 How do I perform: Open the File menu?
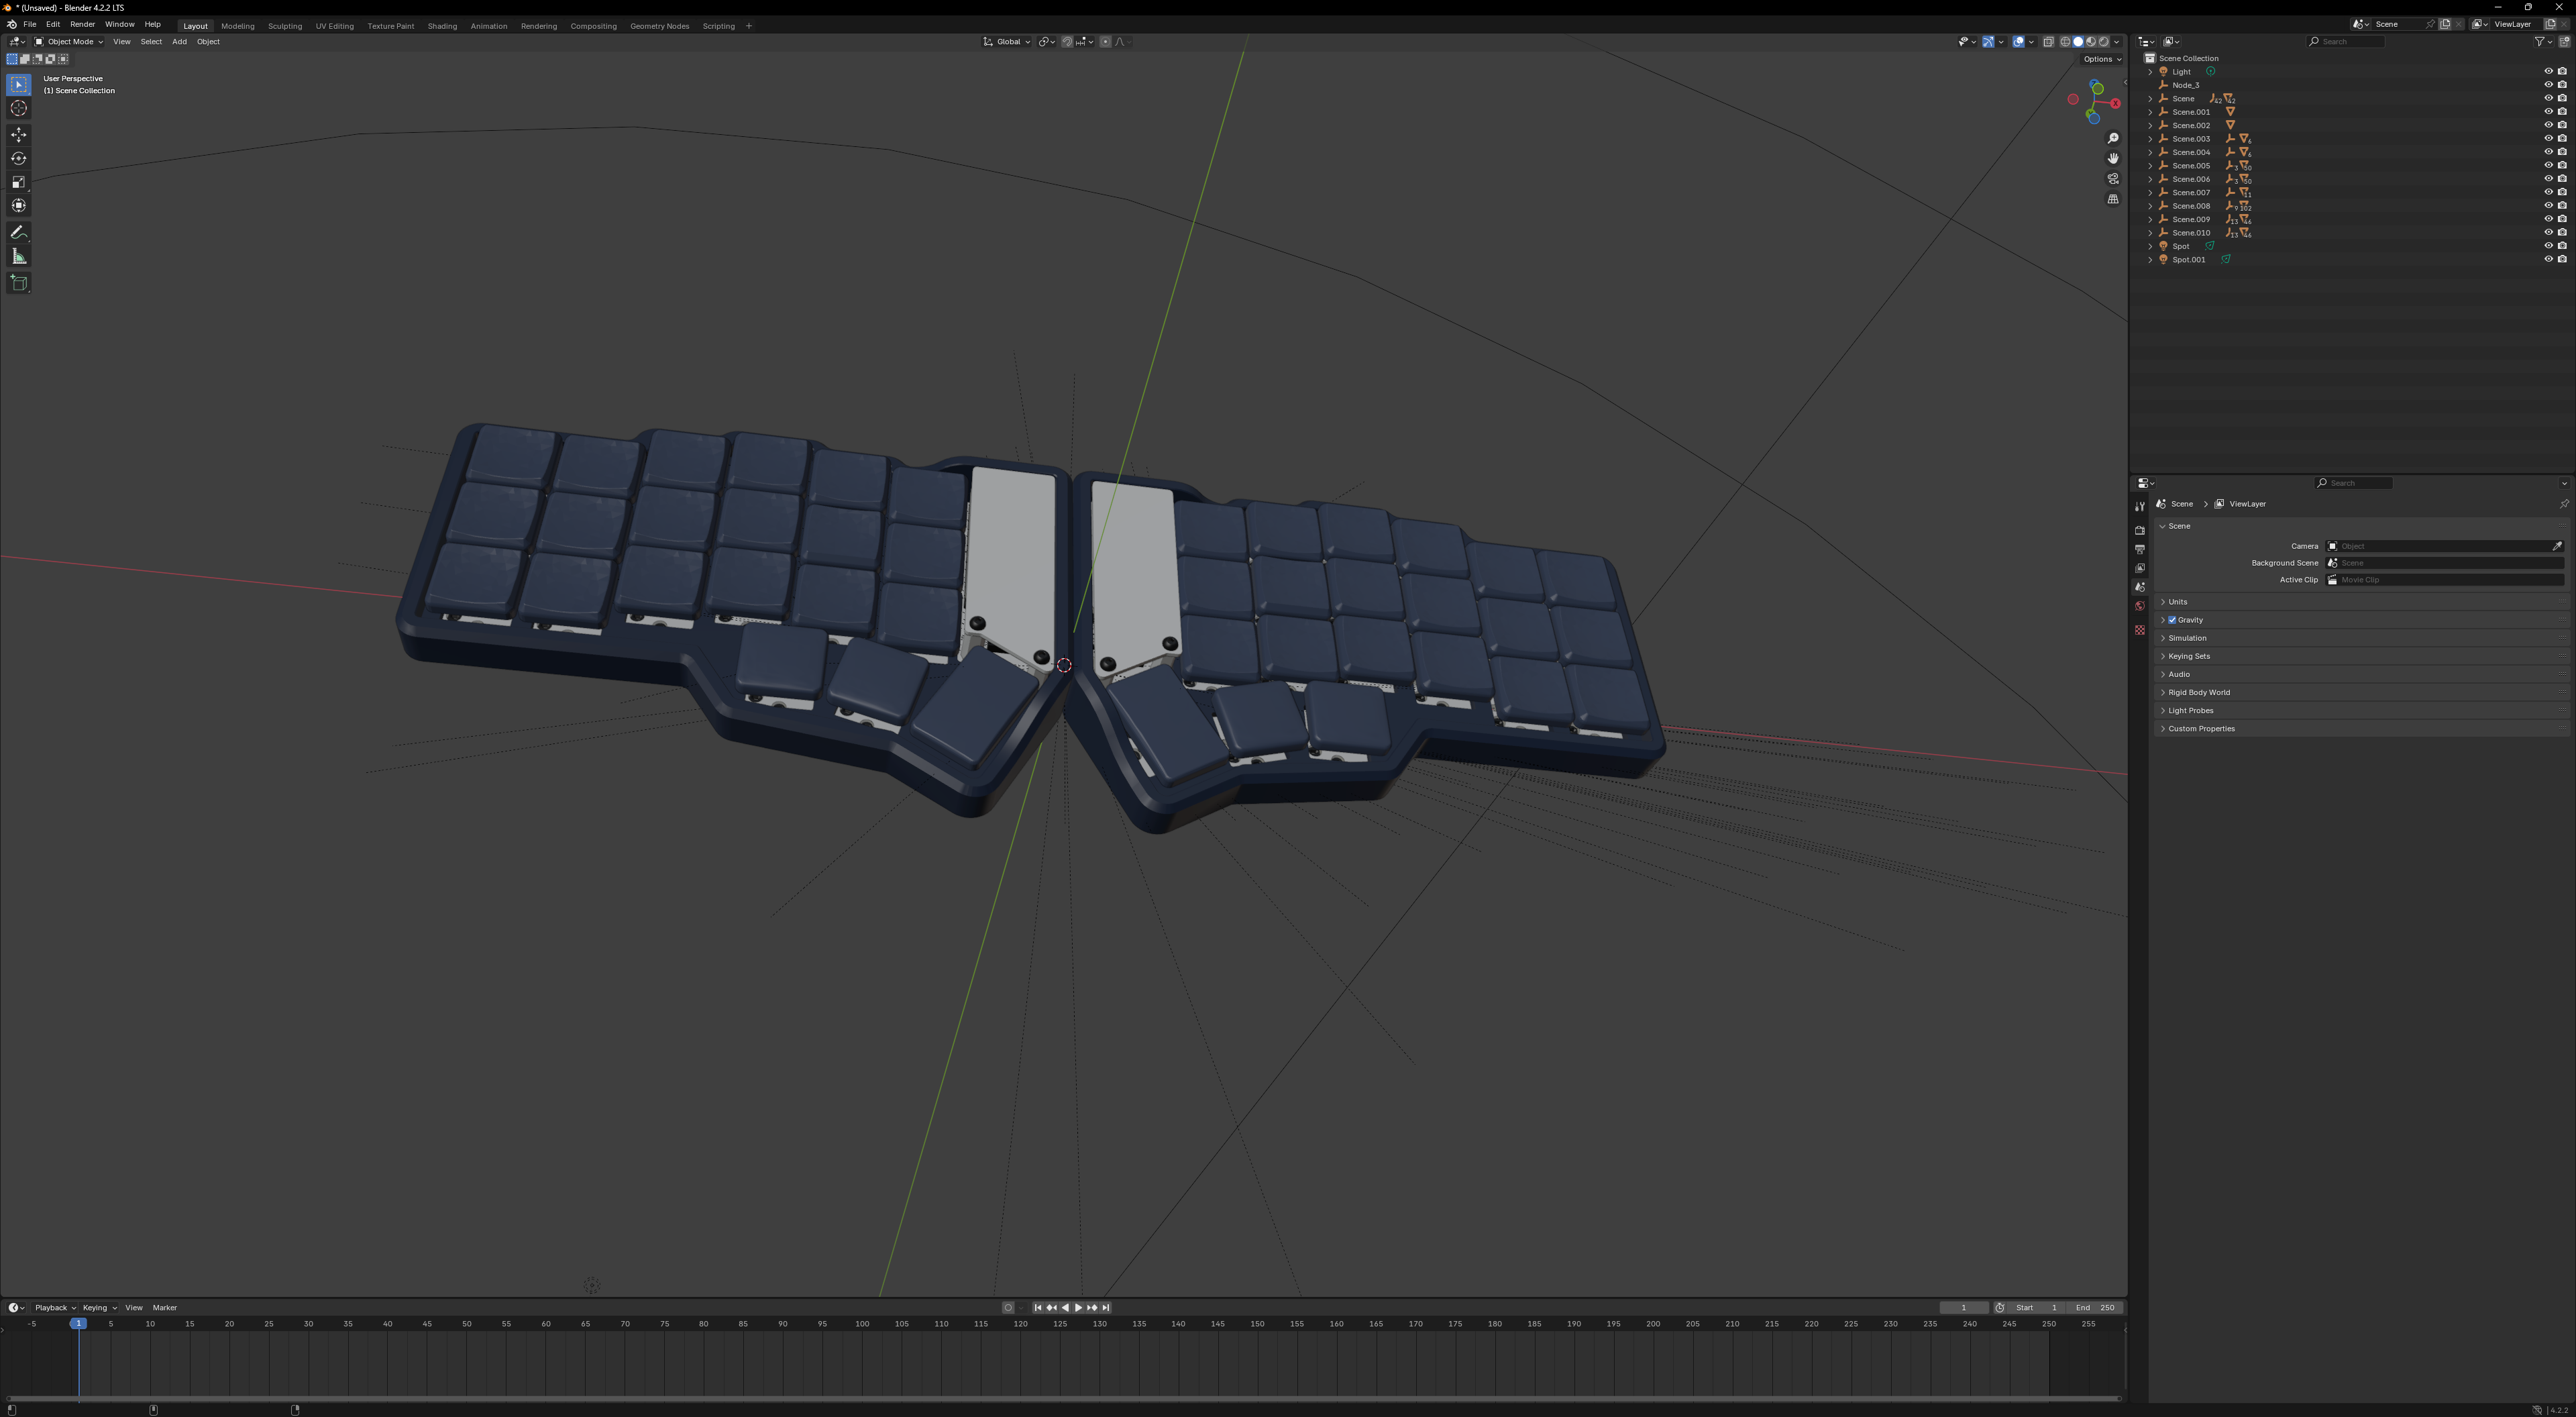click(x=30, y=24)
